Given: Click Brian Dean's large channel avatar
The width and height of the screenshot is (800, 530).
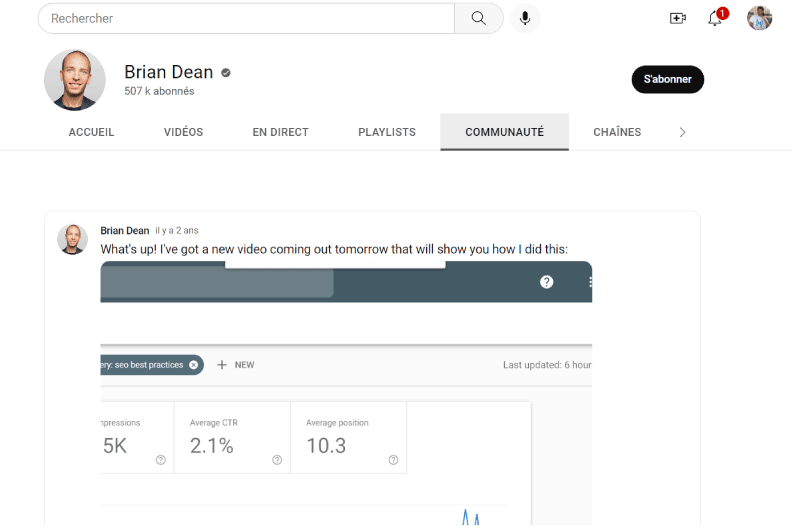Looking at the screenshot, I should [x=75, y=80].
